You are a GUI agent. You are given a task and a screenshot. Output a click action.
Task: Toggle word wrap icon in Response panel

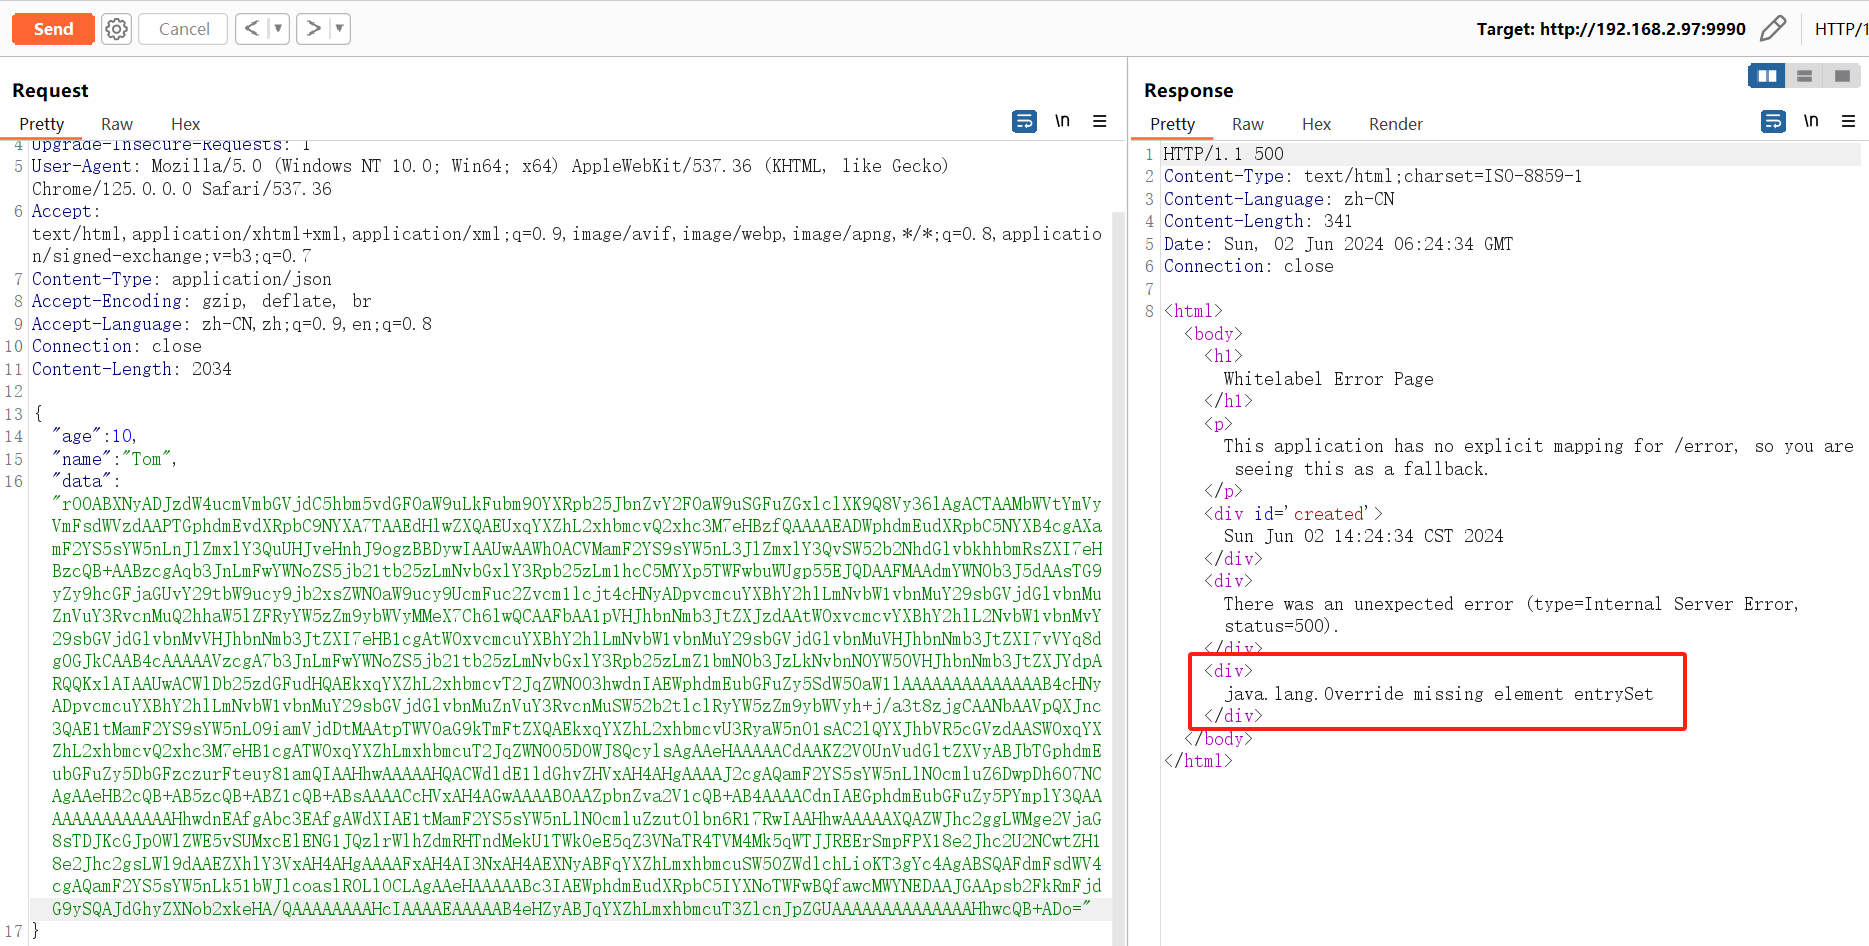[x=1773, y=121]
